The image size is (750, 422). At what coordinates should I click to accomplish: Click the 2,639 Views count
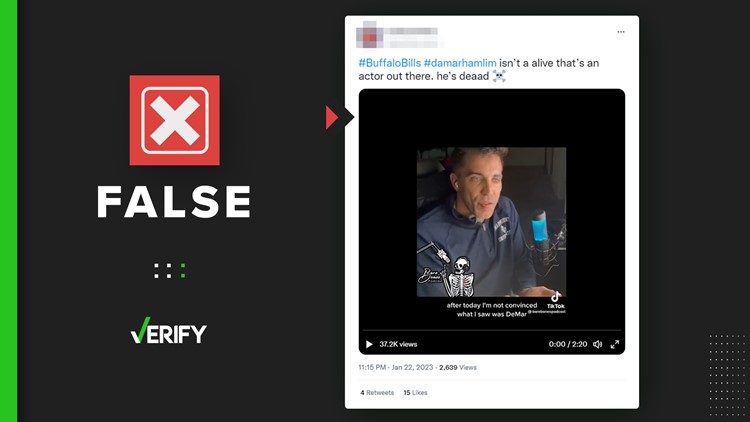coord(458,367)
